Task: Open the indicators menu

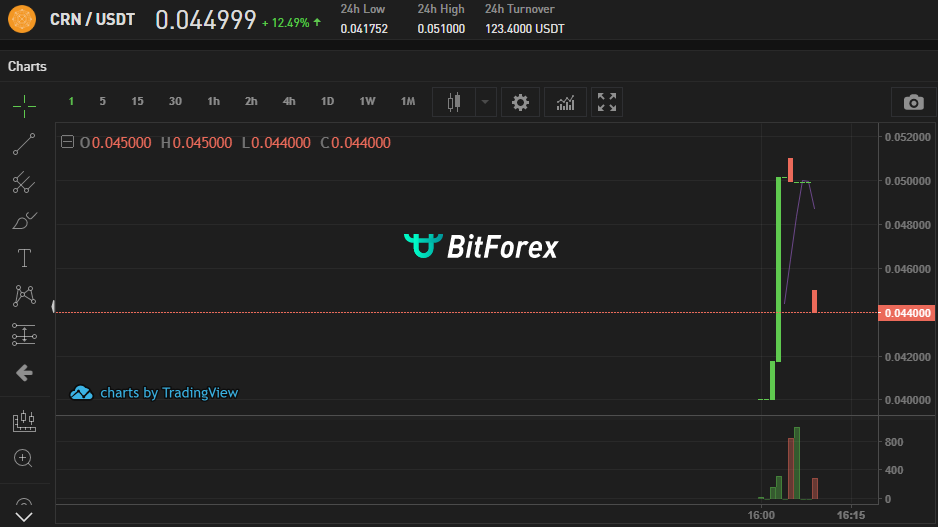Action: pyautogui.click(x=565, y=102)
